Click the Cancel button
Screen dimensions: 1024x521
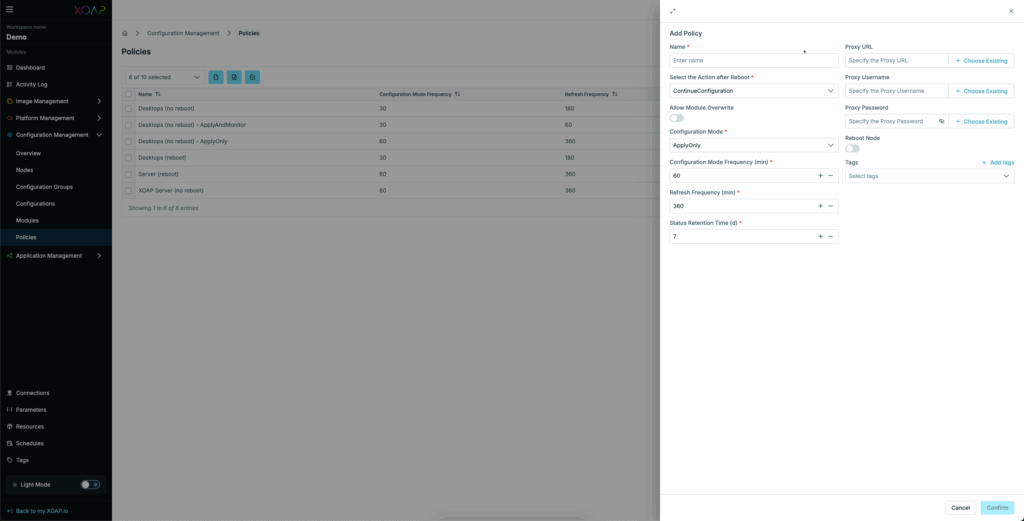(x=960, y=508)
